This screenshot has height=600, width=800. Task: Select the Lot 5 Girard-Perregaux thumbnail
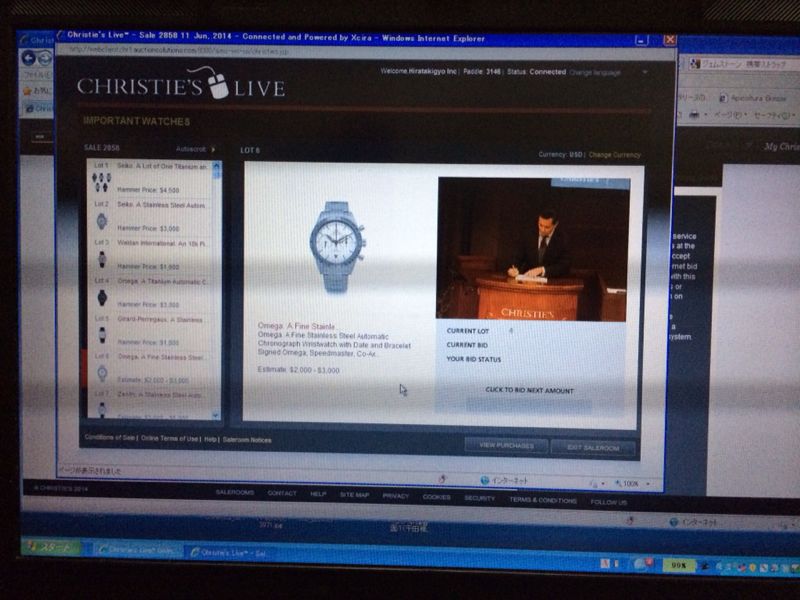pyautogui.click(x=102, y=335)
